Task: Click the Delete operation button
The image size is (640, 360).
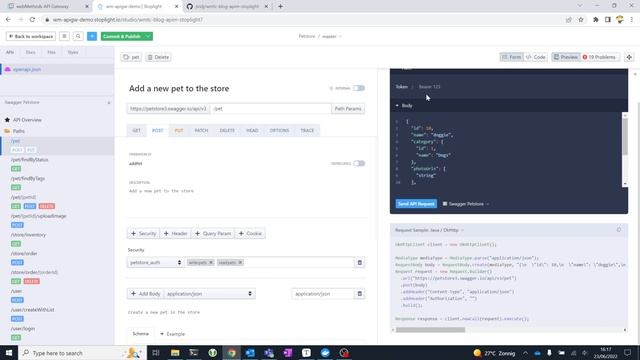Action: tap(158, 57)
